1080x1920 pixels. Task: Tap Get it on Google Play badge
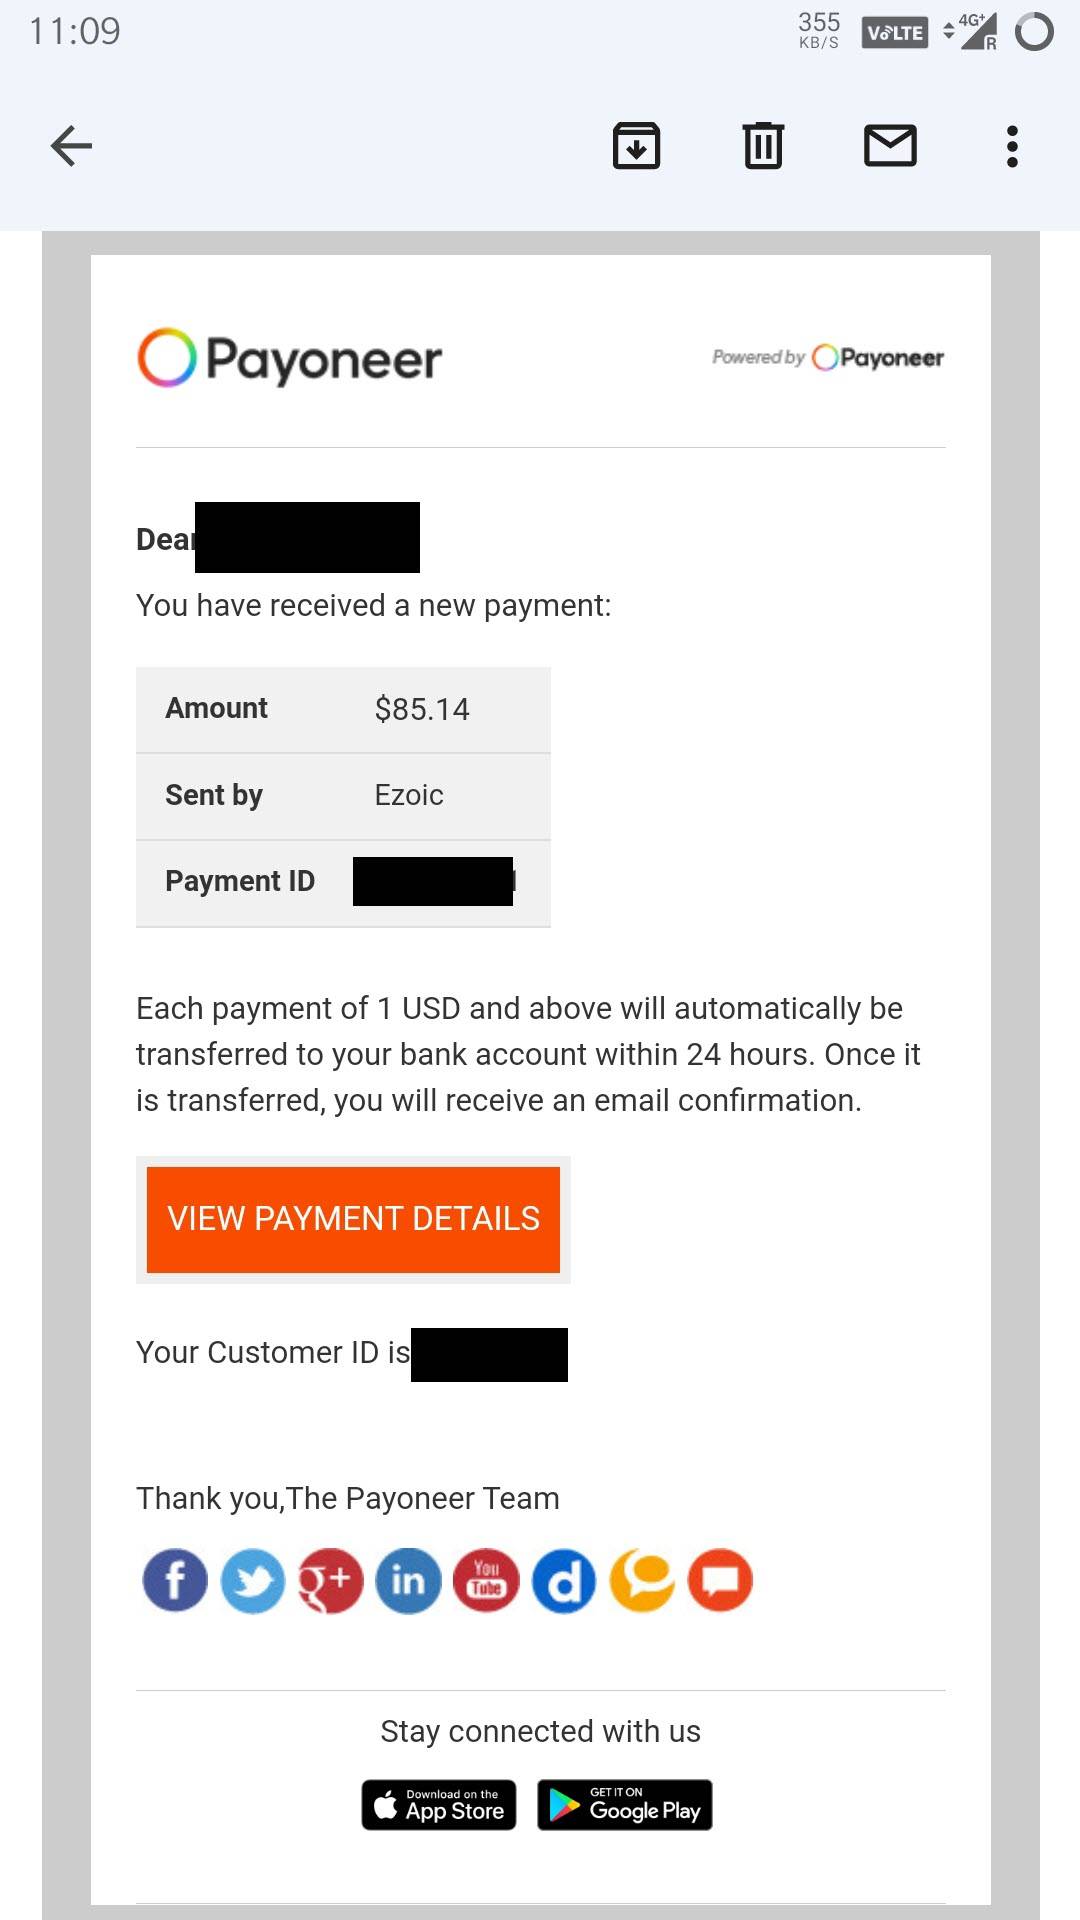point(625,1805)
